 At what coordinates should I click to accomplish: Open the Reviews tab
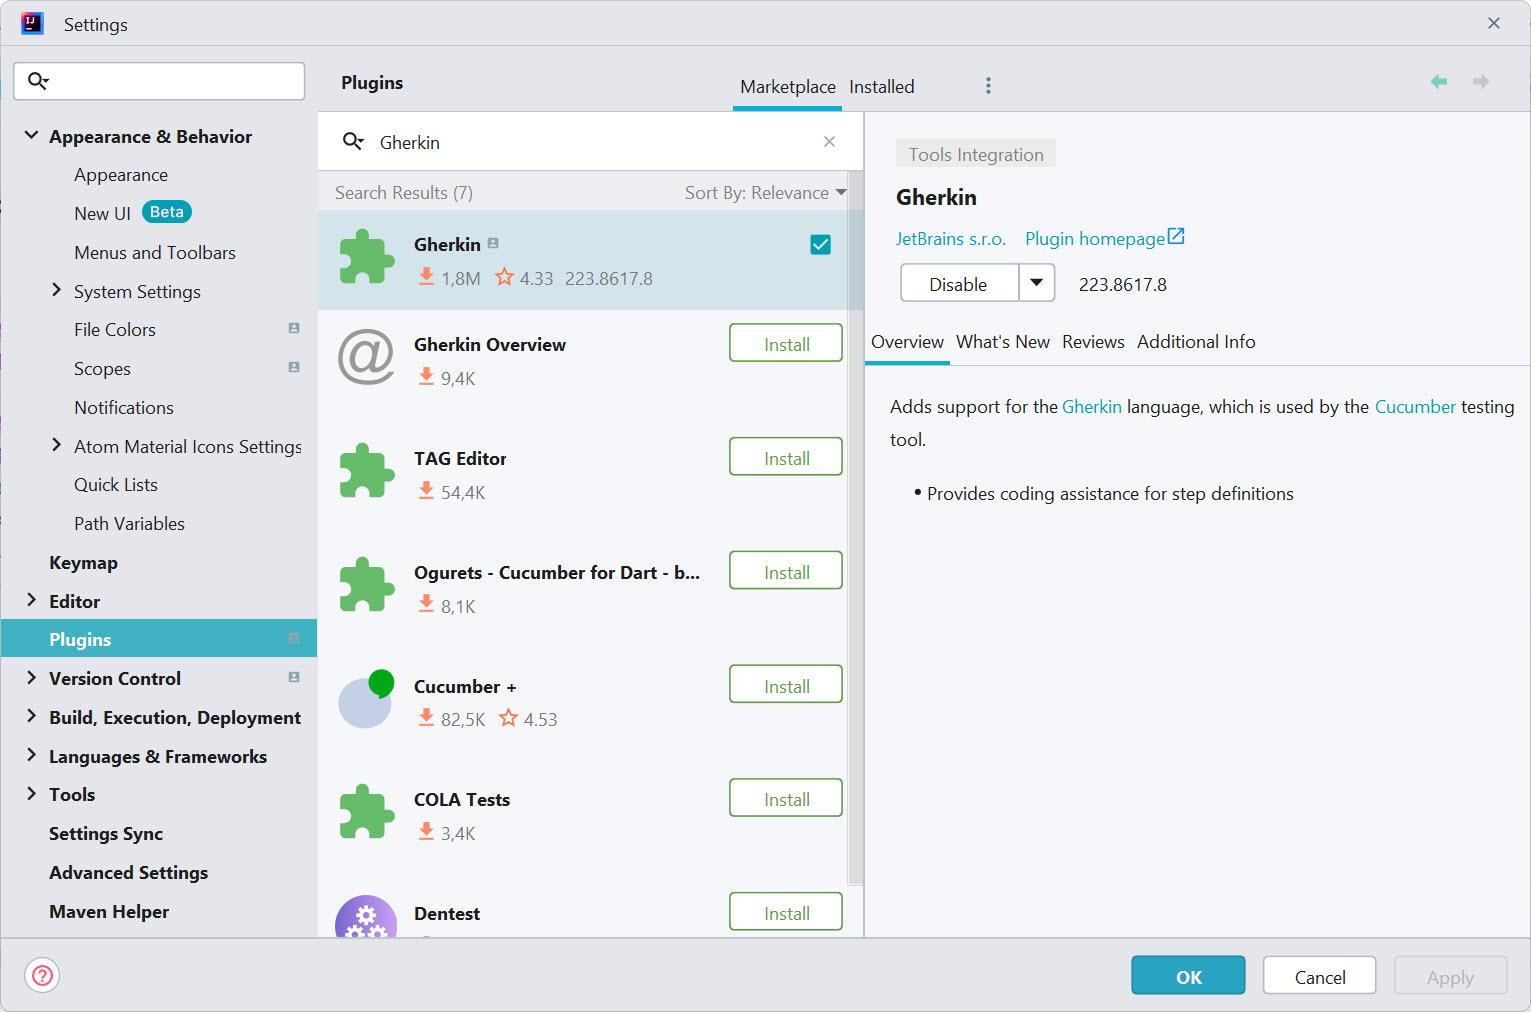tap(1093, 342)
